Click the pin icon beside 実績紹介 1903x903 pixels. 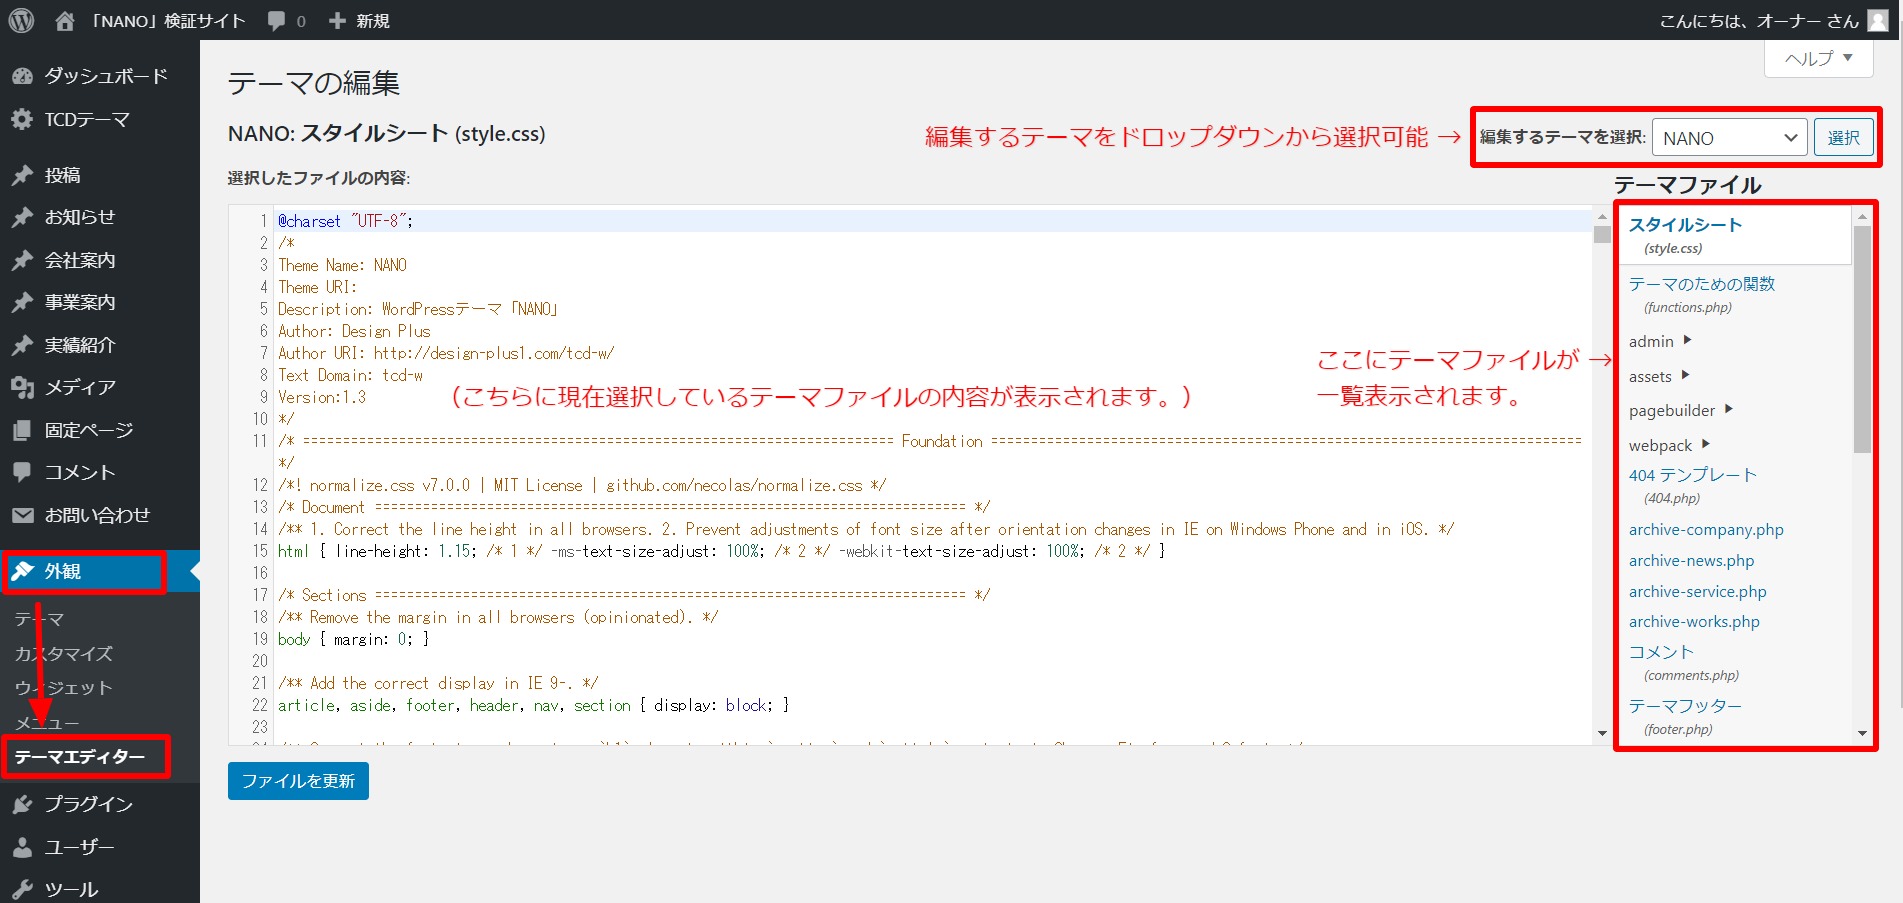tap(22, 345)
